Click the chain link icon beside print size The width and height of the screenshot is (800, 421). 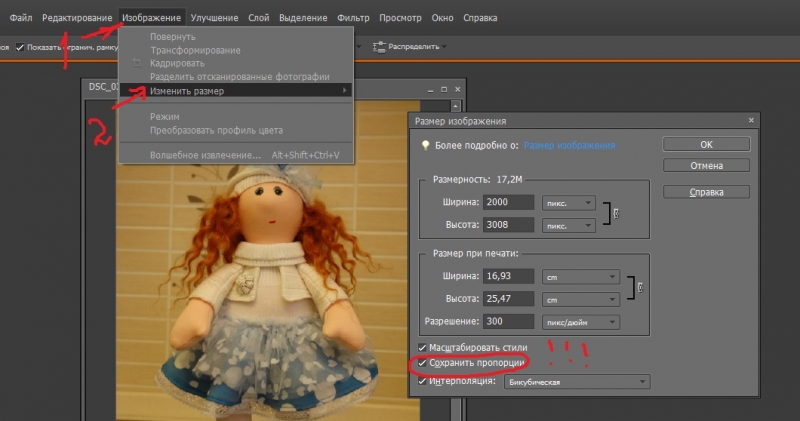[640, 287]
